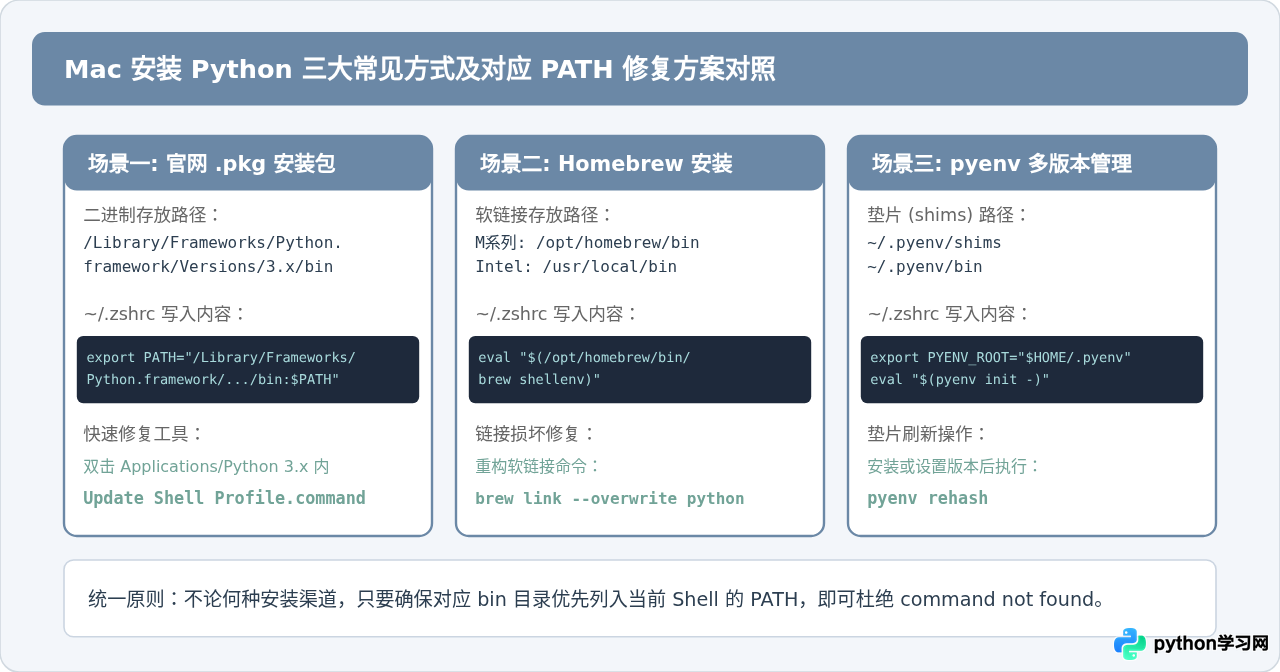Click the PYENV_ROOT code block
Image resolution: width=1280 pixels, height=672 pixels.
pos(1032,369)
